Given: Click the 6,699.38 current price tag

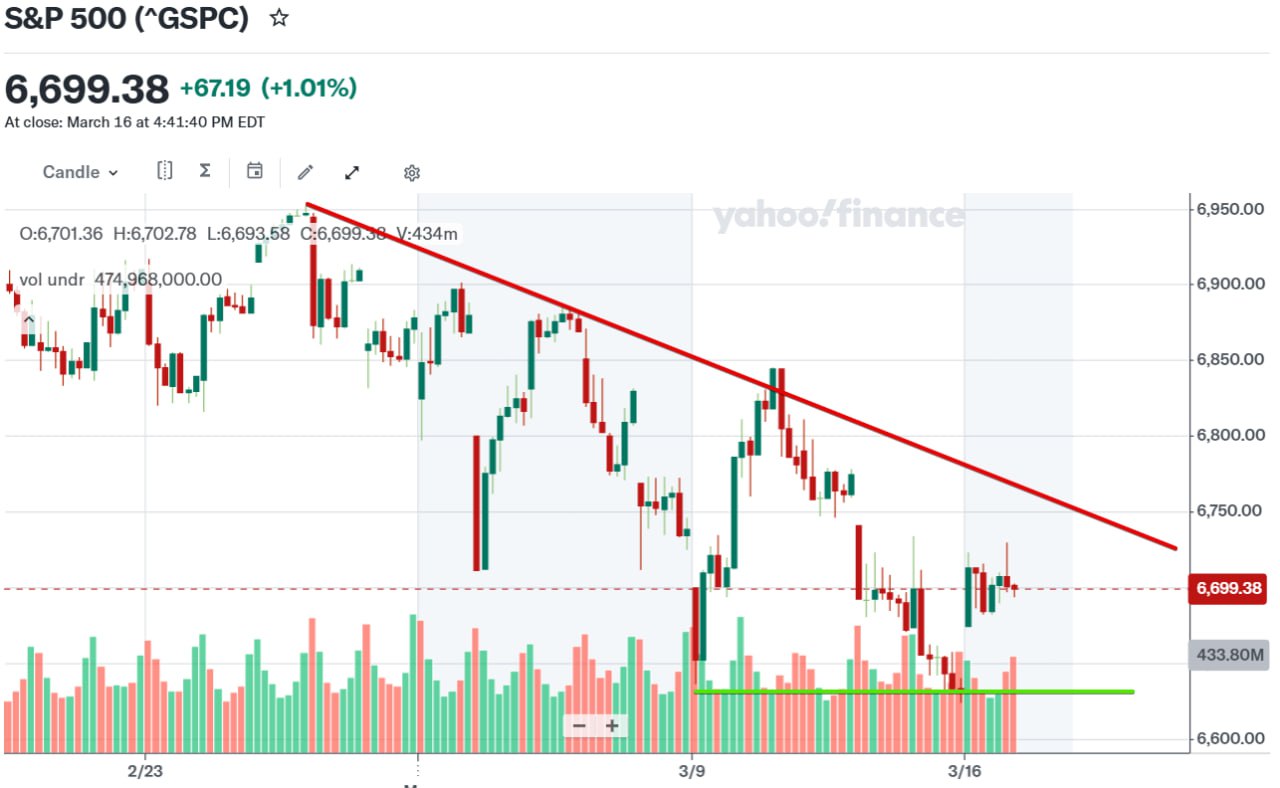Looking at the screenshot, I should pos(1228,588).
